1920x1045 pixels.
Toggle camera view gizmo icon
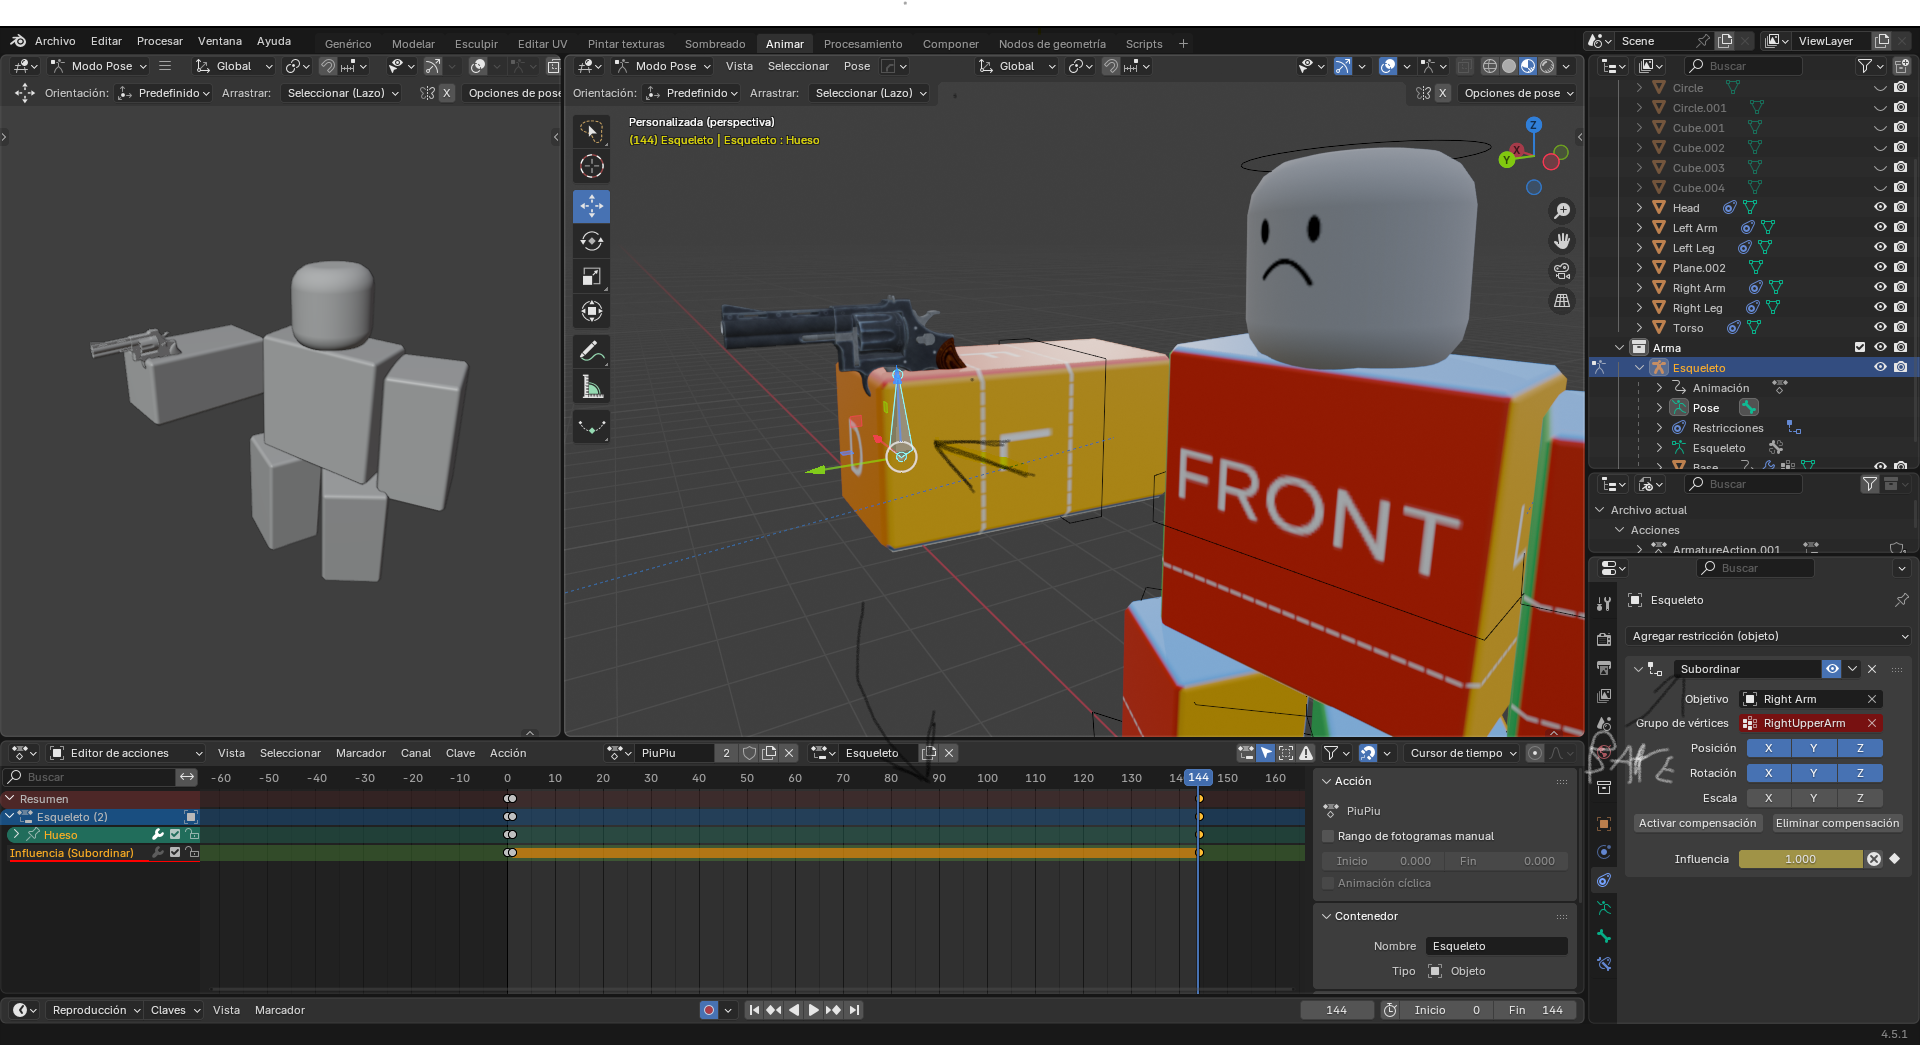(x=1561, y=271)
